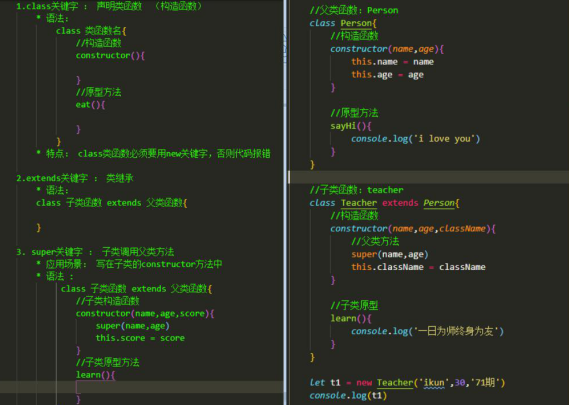Click the comment '//子类构造函数'
The width and height of the screenshot is (569, 405).
click(108, 301)
